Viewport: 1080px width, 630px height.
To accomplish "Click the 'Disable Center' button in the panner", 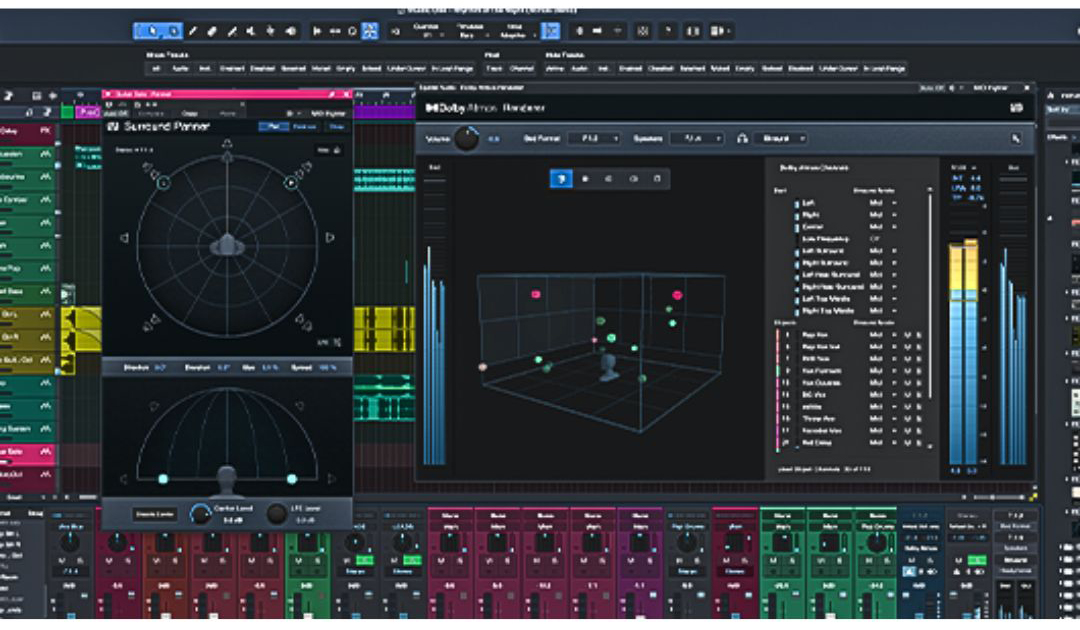I will point(154,514).
